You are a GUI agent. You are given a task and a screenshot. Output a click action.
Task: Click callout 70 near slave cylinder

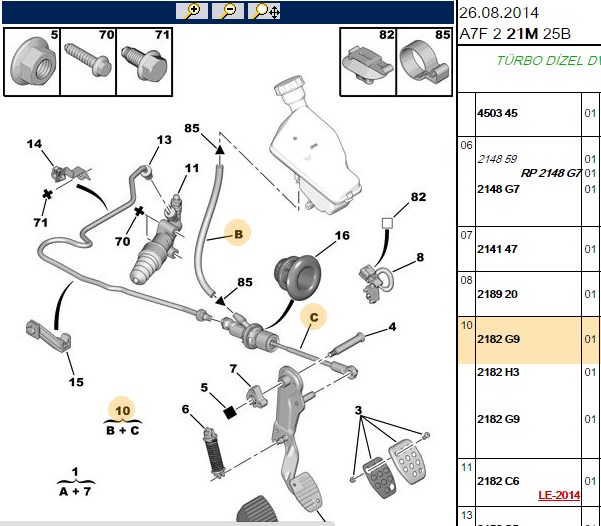[122, 241]
